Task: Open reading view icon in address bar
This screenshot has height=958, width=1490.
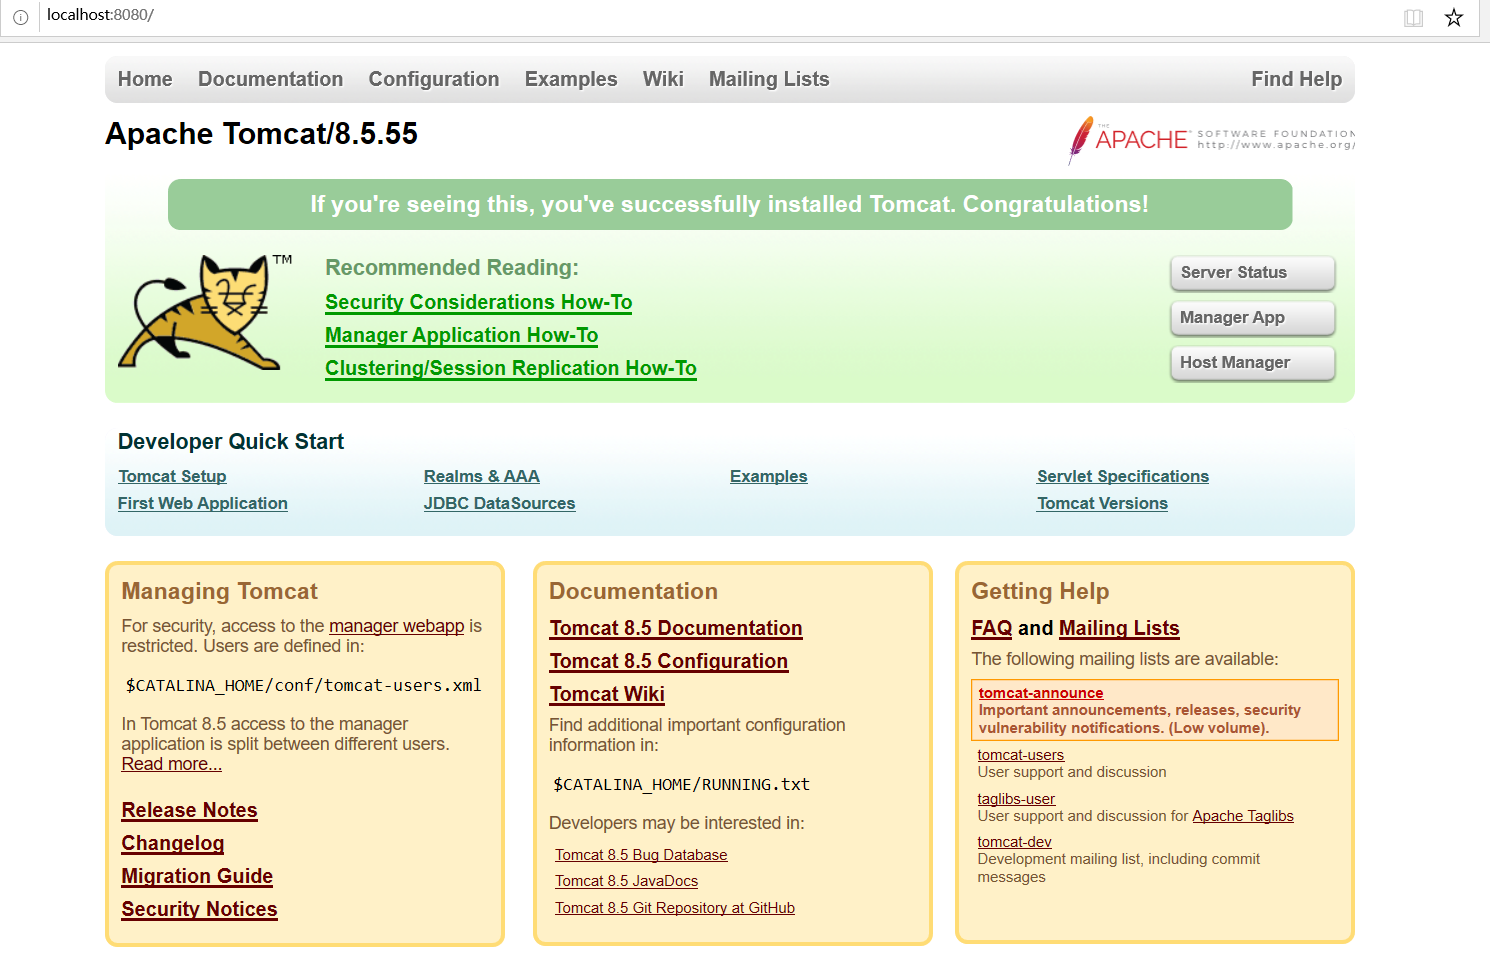Action: point(1413,17)
